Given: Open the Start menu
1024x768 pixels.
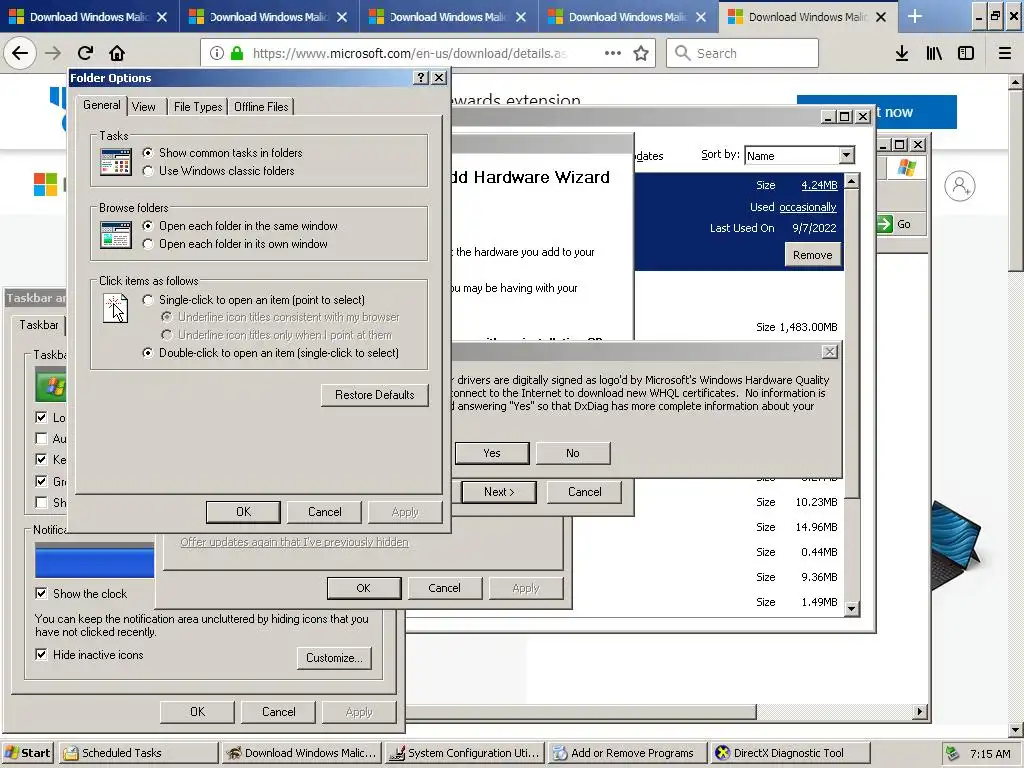Looking at the screenshot, I should pyautogui.click(x=27, y=753).
